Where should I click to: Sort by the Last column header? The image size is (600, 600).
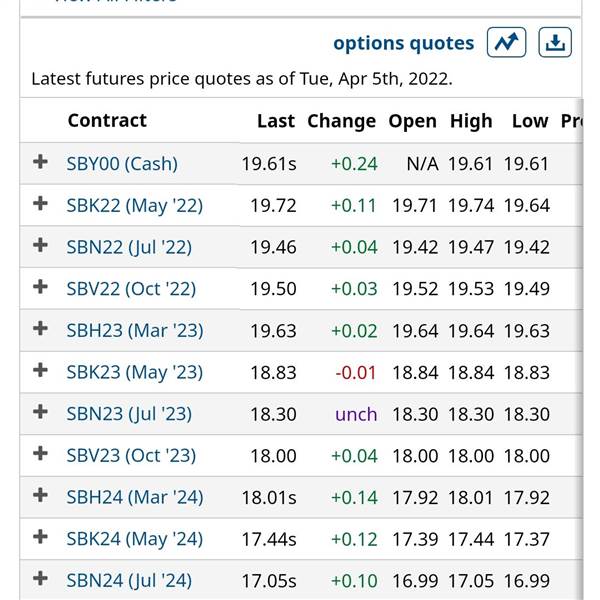point(276,121)
